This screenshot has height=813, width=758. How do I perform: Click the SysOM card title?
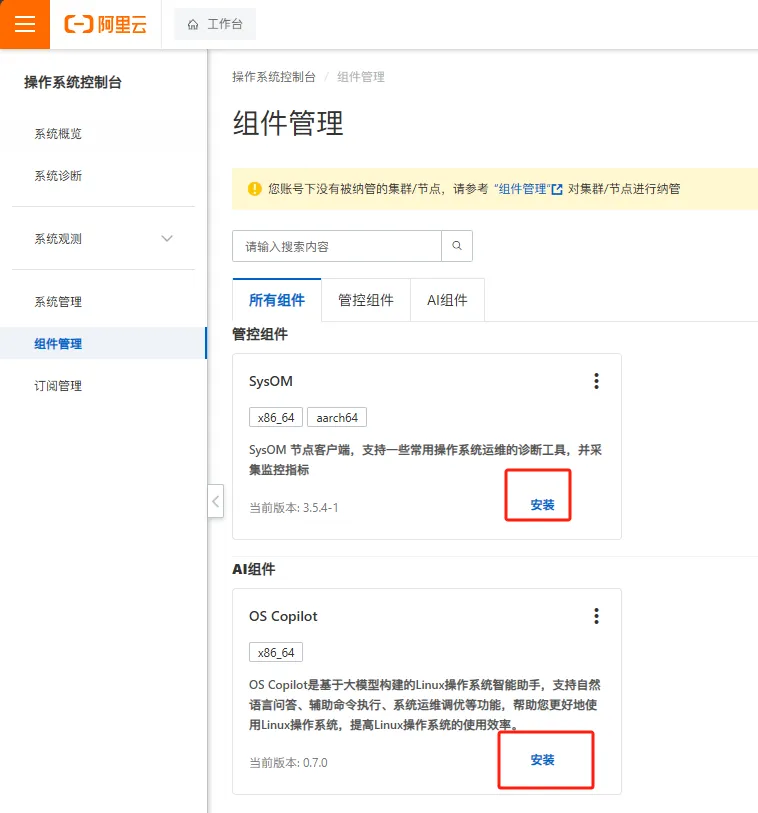pyautogui.click(x=271, y=381)
